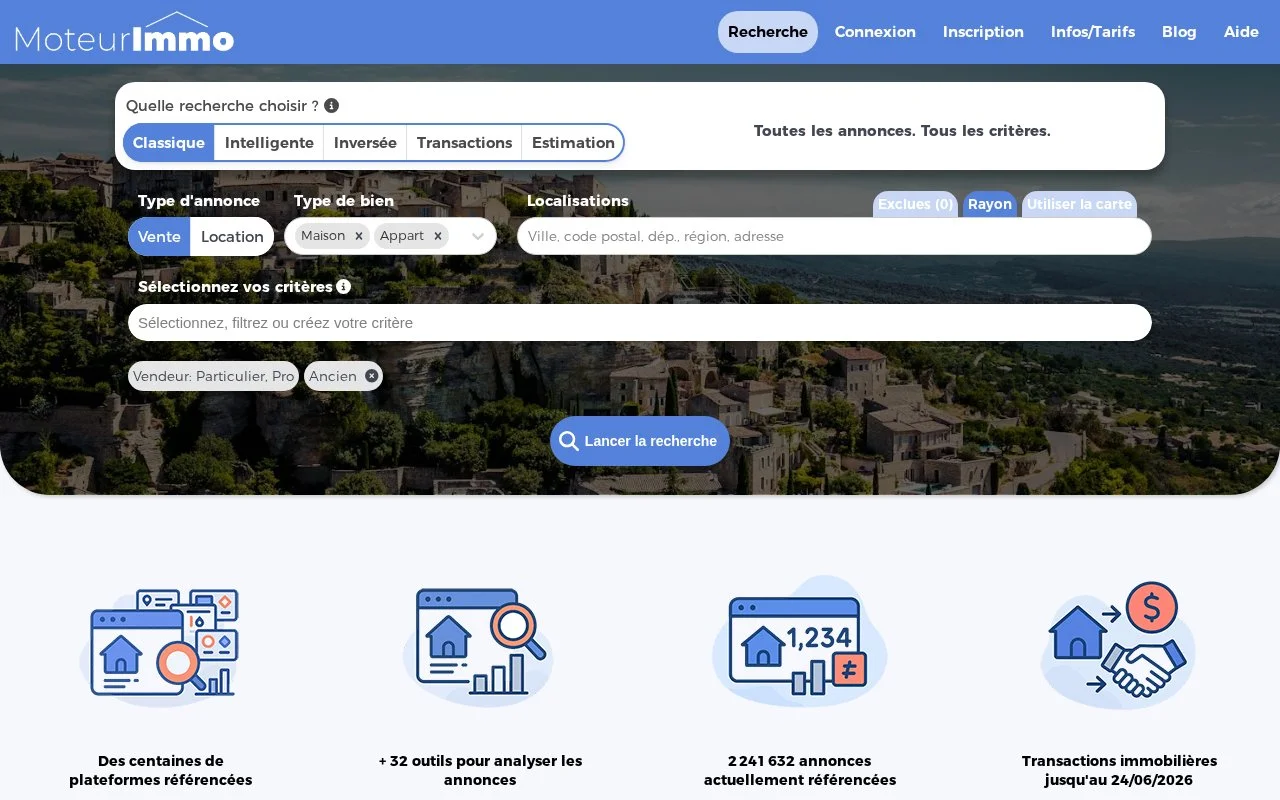The height and width of the screenshot is (800, 1280).
Task: Select Vente listing type
Action: click(159, 237)
